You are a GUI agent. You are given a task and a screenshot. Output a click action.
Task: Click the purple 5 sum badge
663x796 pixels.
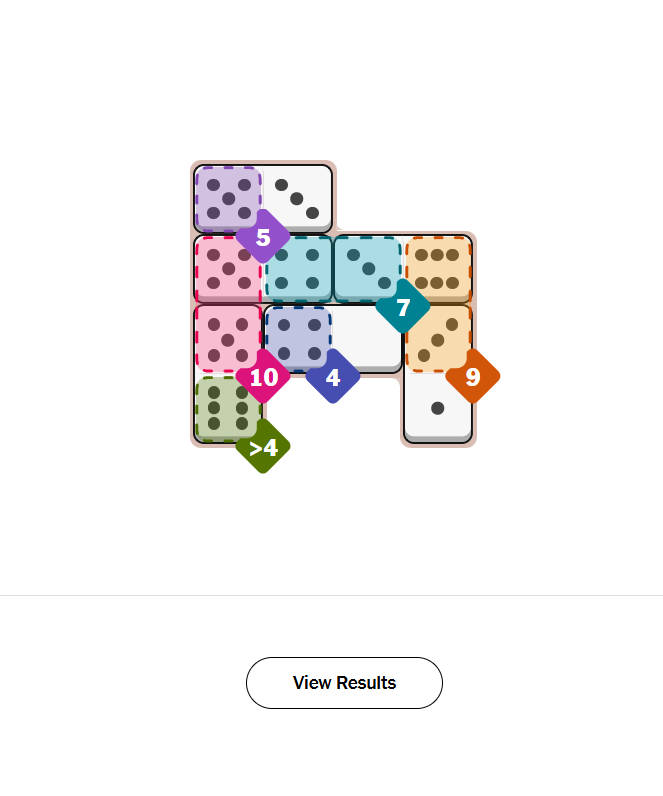pos(263,237)
